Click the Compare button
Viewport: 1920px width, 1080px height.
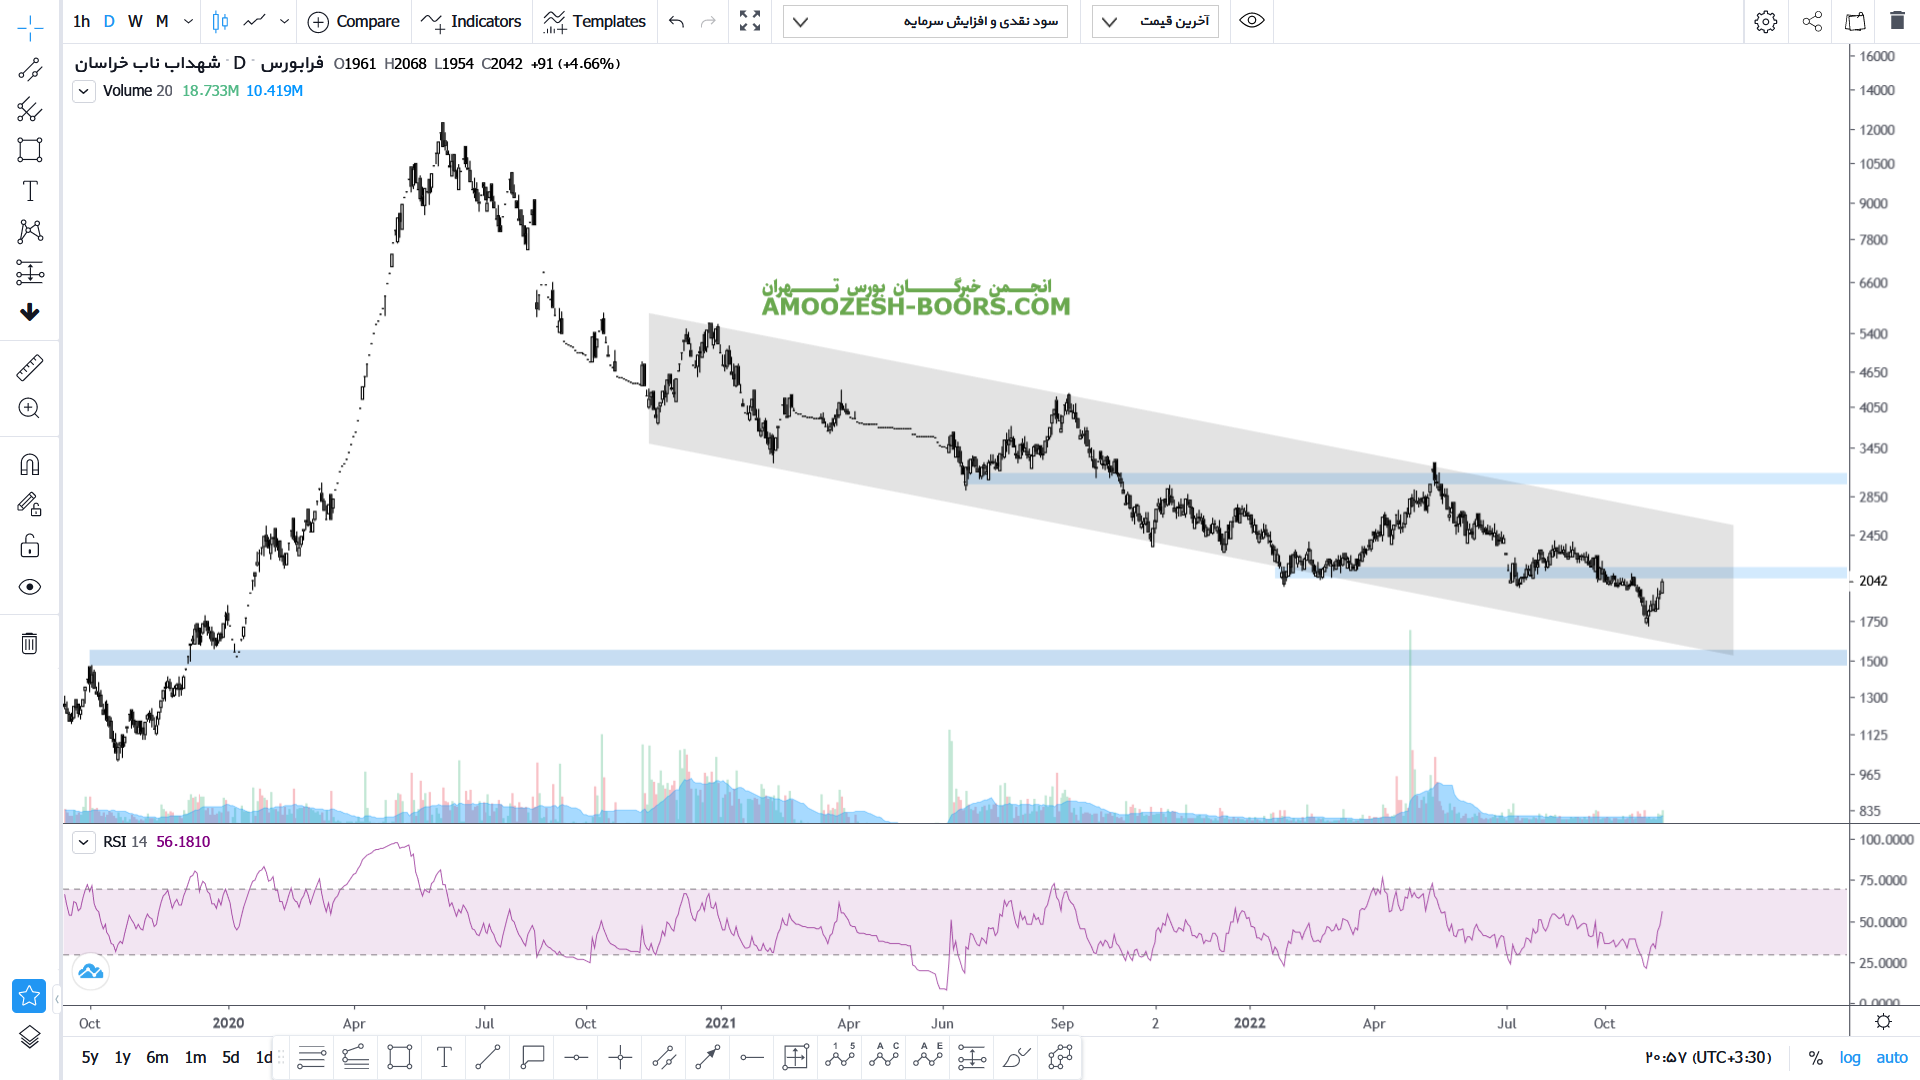354,21
